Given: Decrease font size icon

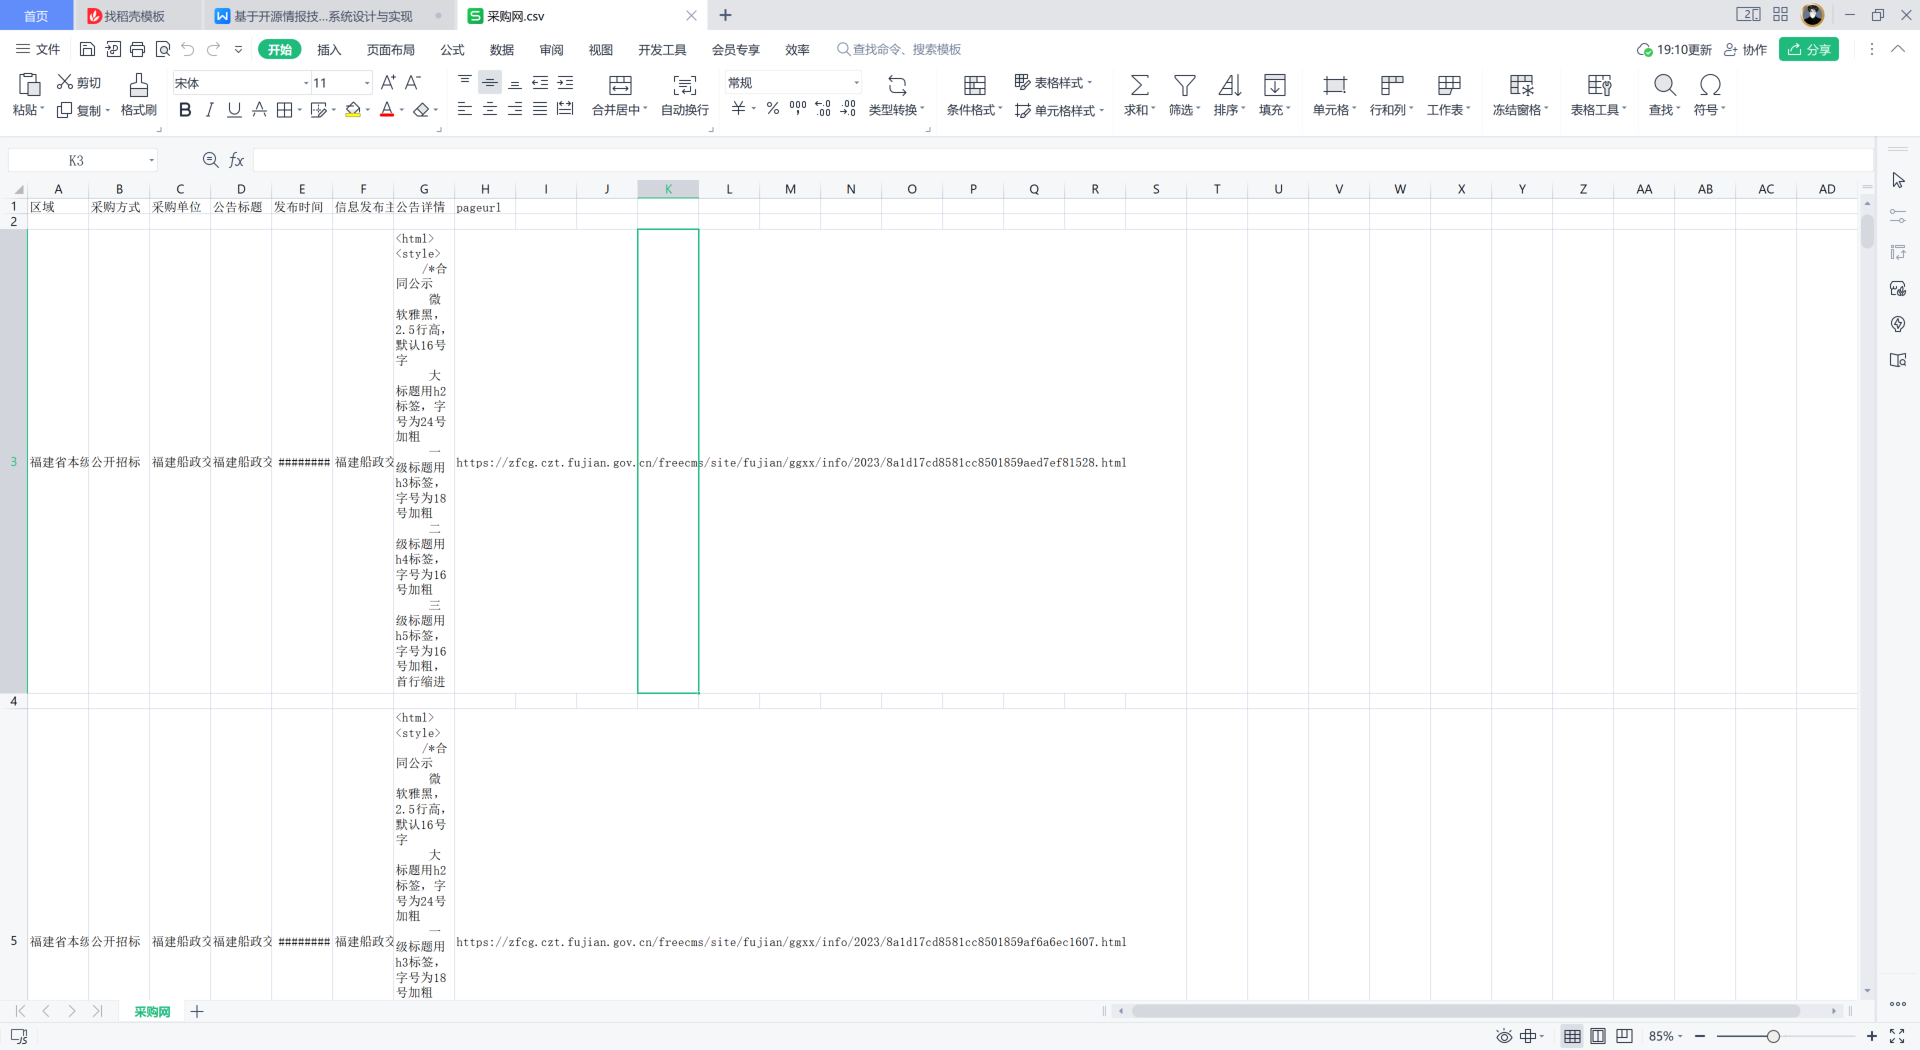Looking at the screenshot, I should click(413, 82).
